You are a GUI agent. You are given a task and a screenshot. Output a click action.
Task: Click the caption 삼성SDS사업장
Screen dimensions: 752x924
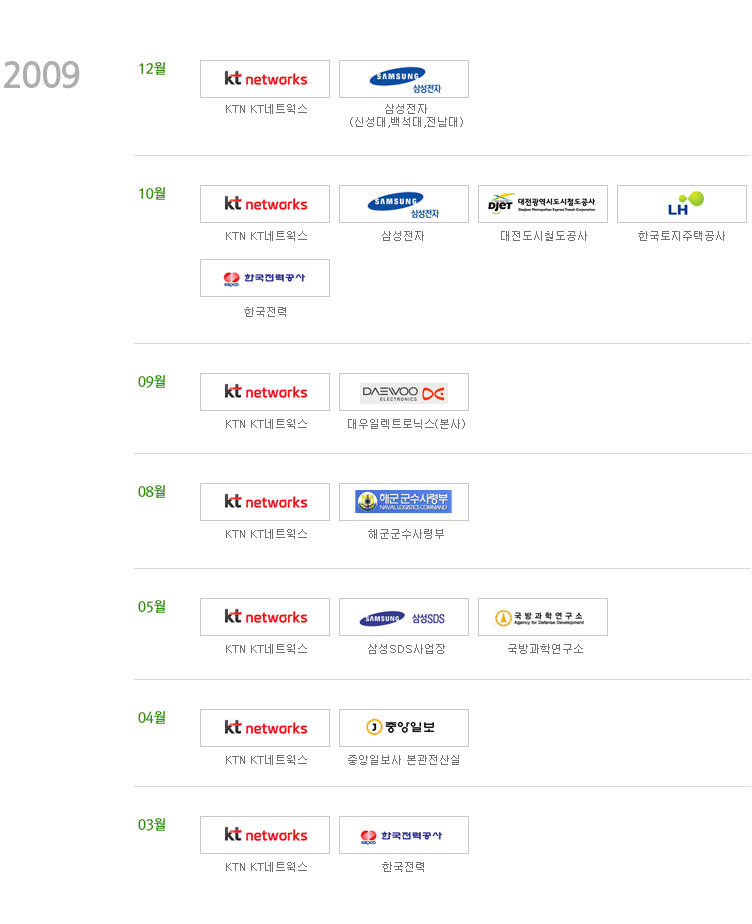406,649
